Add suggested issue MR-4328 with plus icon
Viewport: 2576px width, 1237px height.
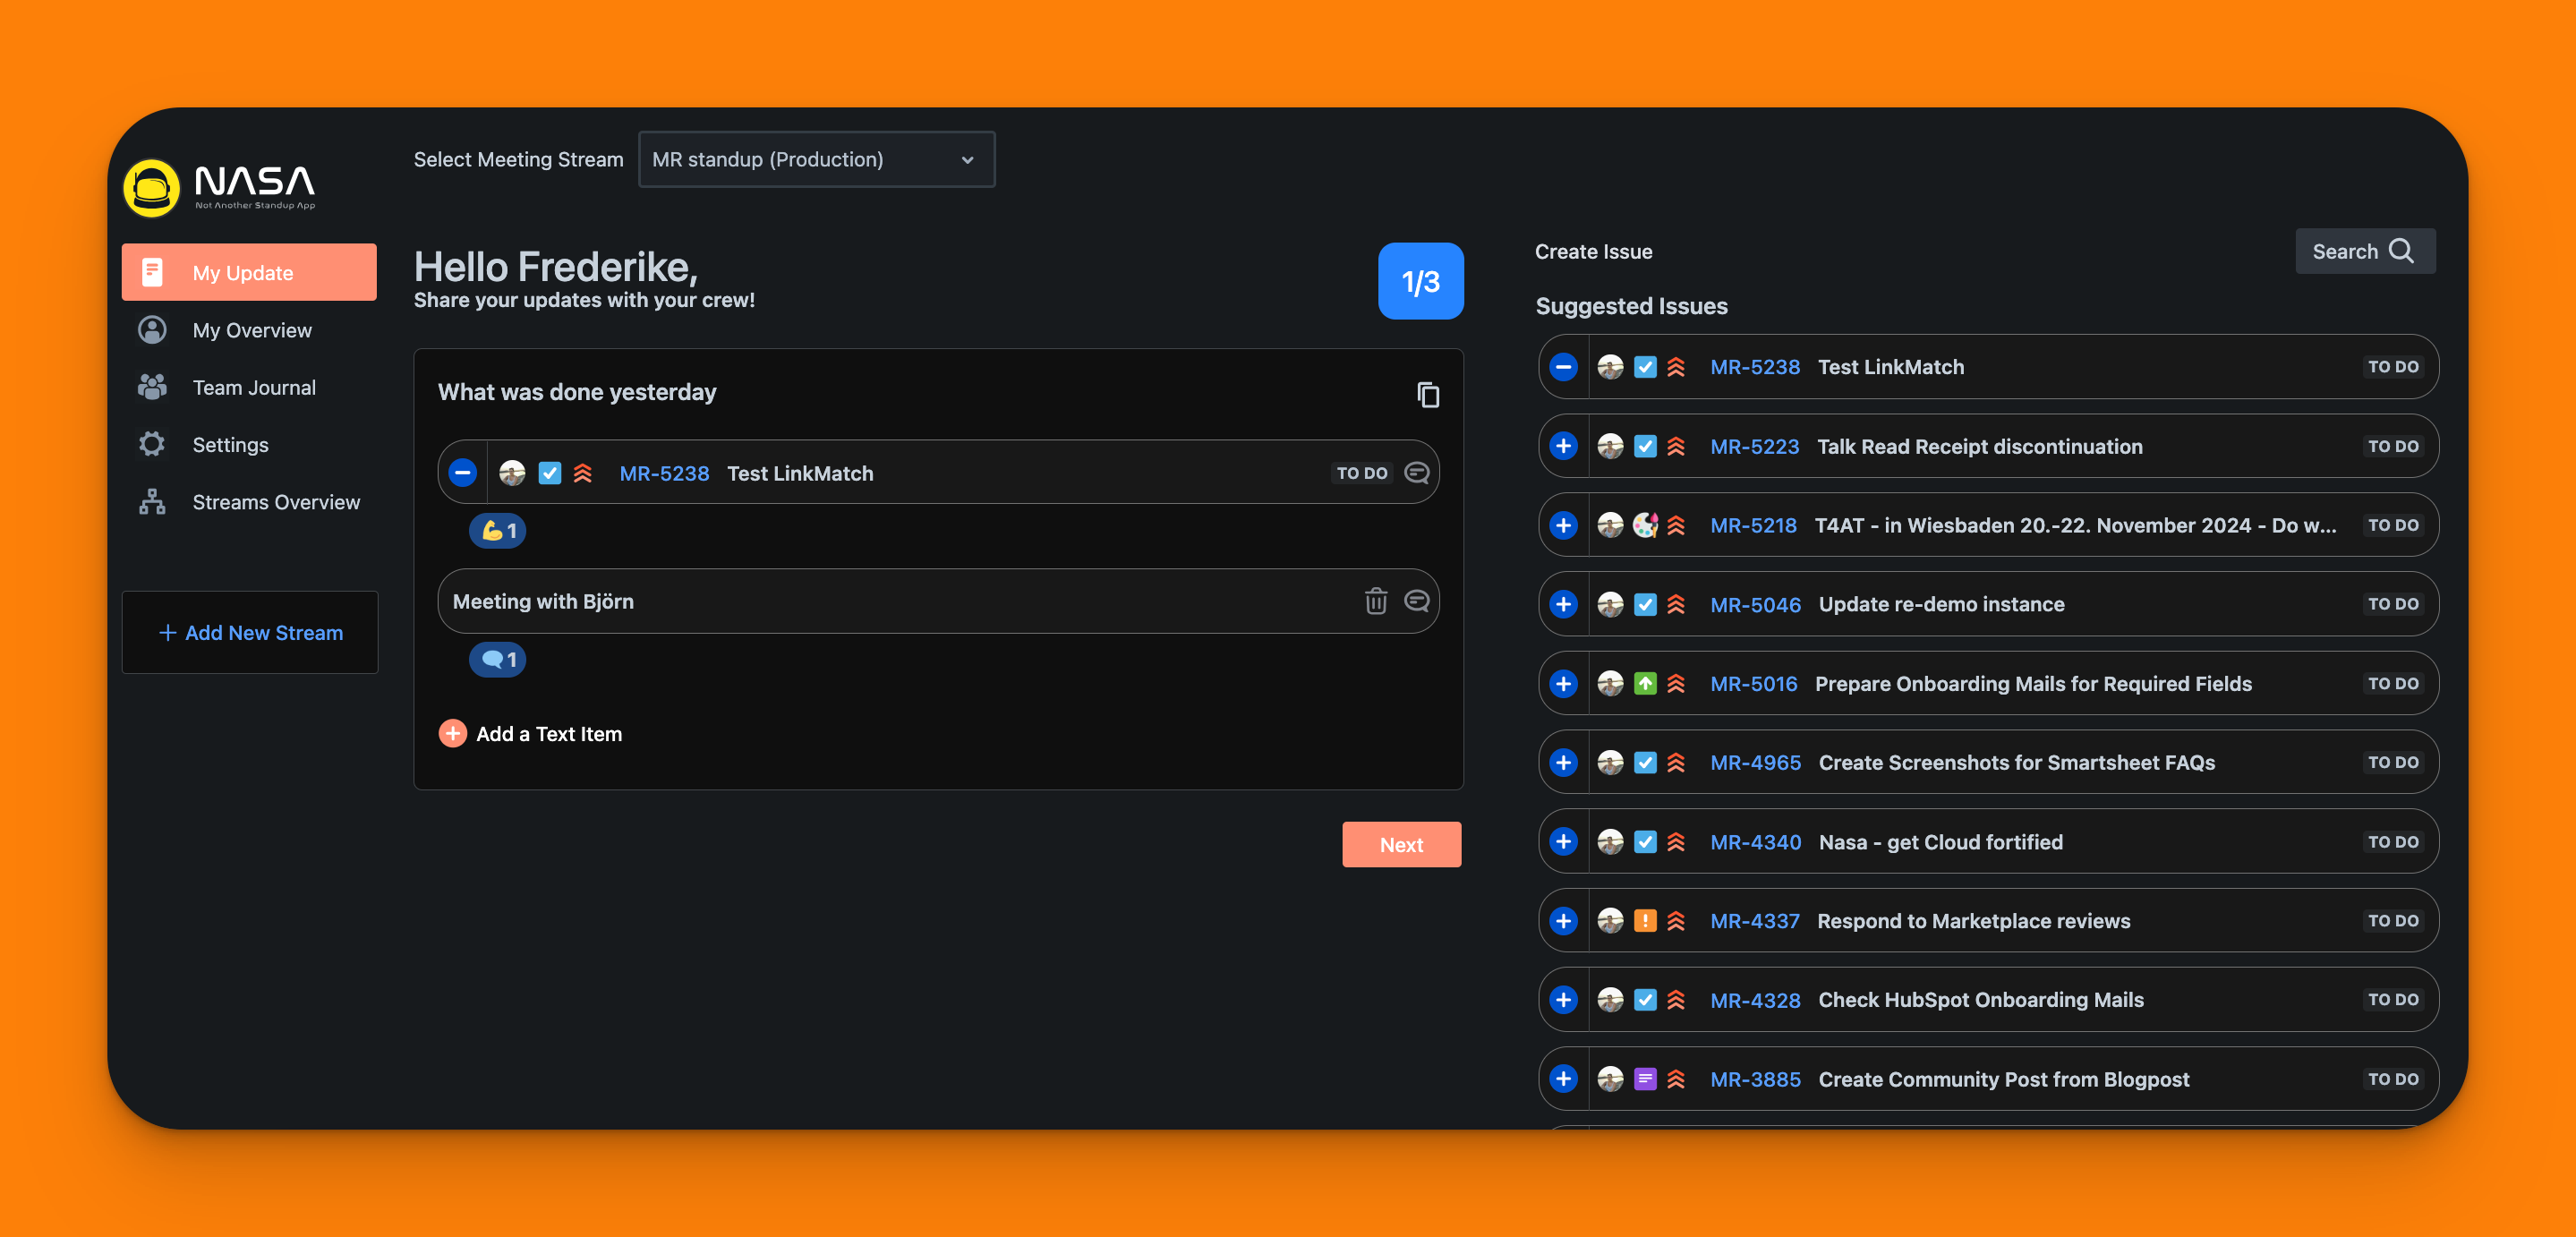click(1563, 1000)
